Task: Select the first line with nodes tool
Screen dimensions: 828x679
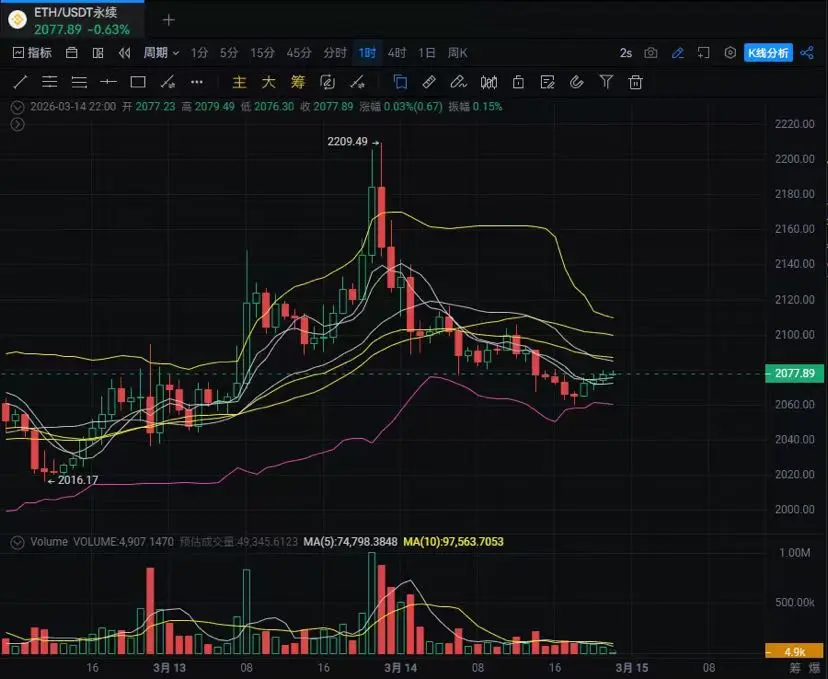Action: click(167, 82)
